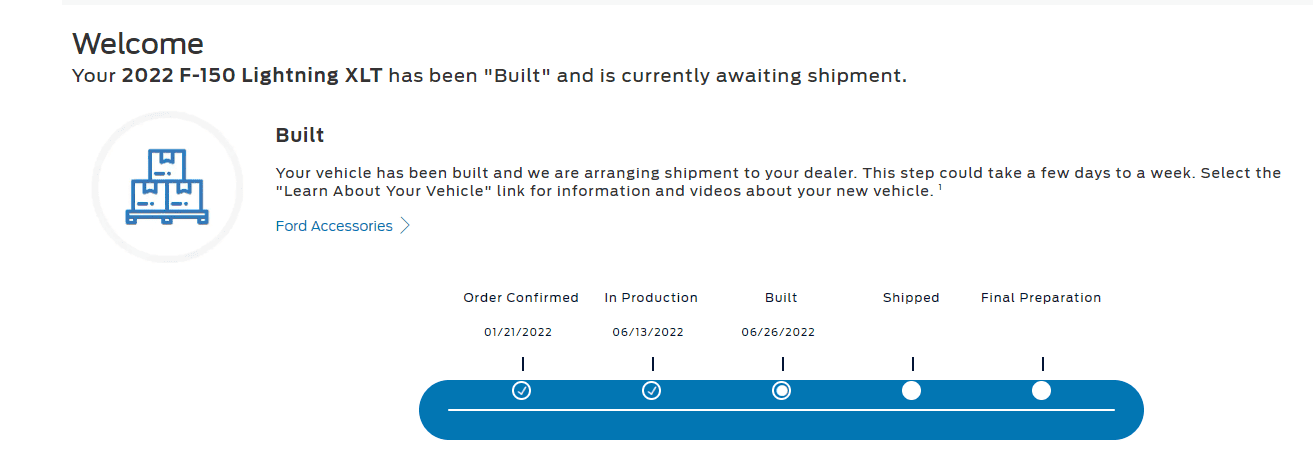The image size is (1313, 452).
Task: Click the 06/13/2022 production date
Action: [648, 332]
